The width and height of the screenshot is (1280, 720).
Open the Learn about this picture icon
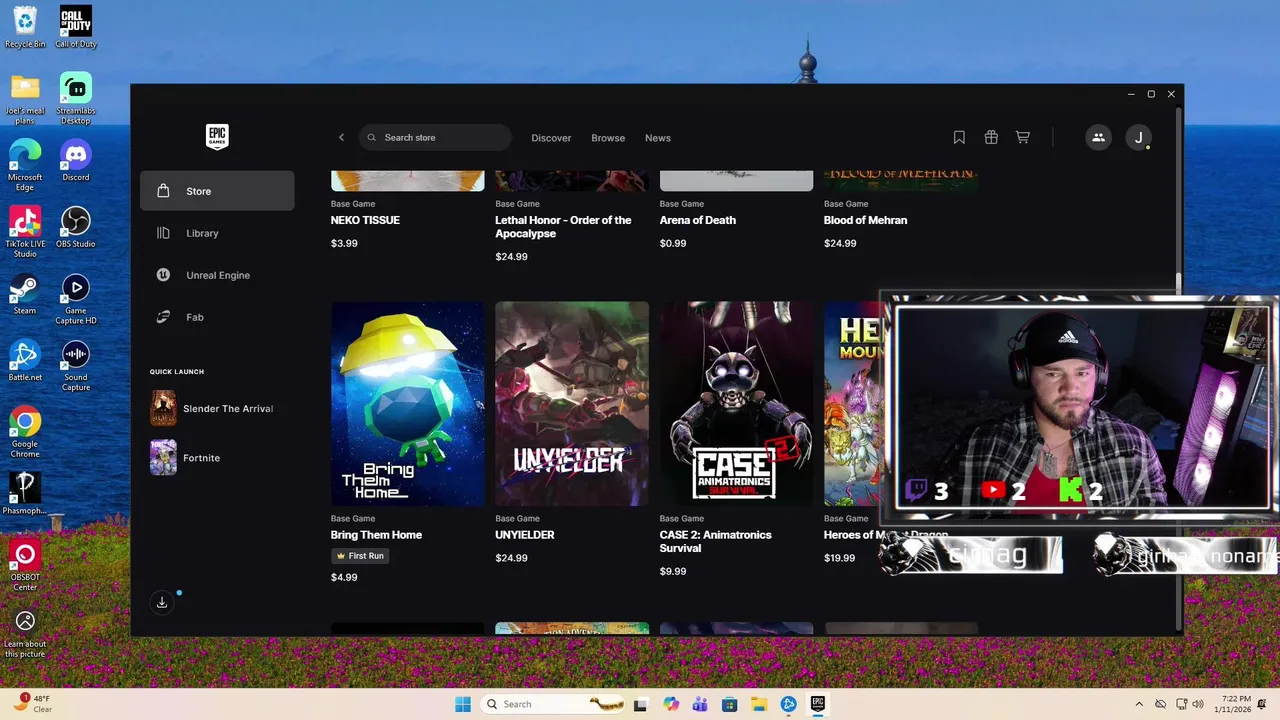coord(25,635)
